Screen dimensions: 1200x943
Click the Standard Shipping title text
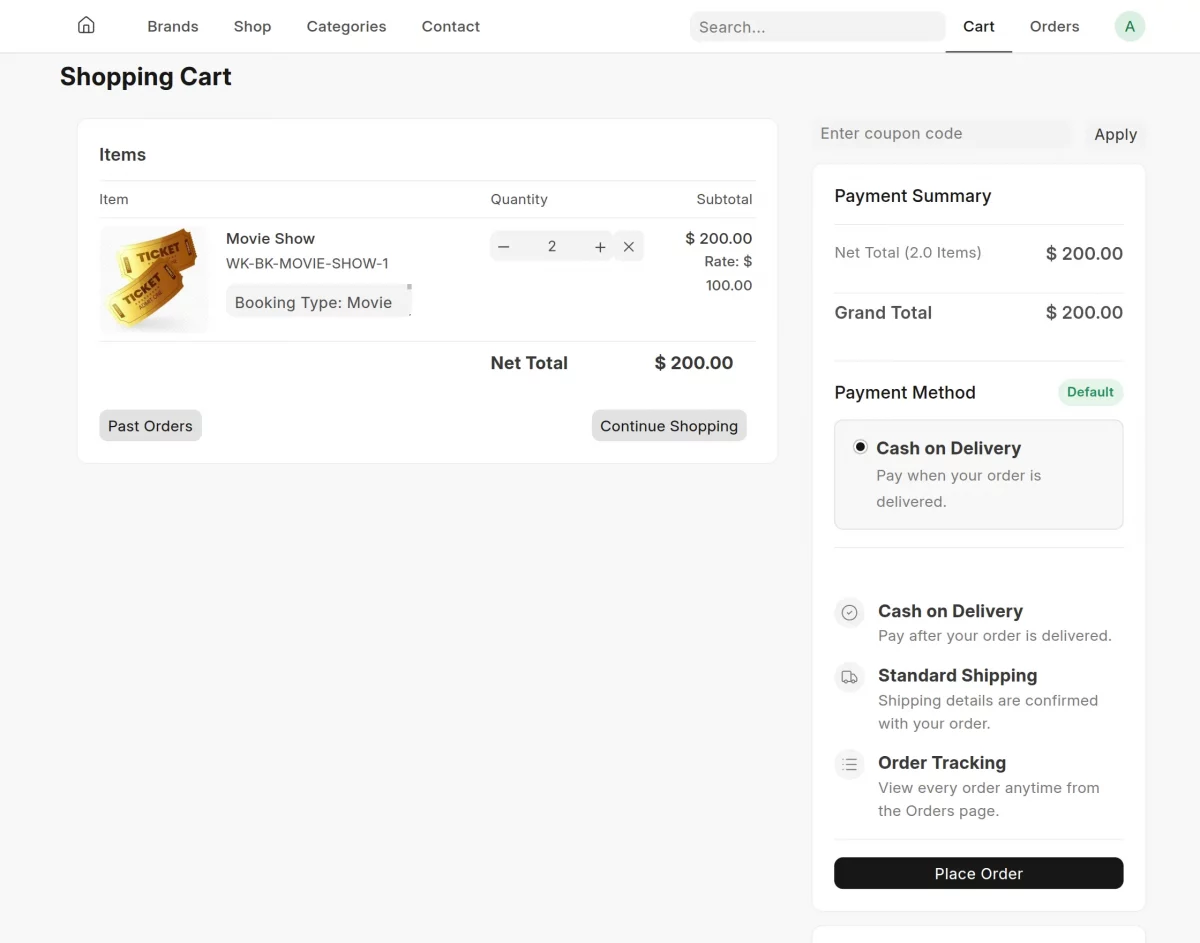tap(957, 675)
